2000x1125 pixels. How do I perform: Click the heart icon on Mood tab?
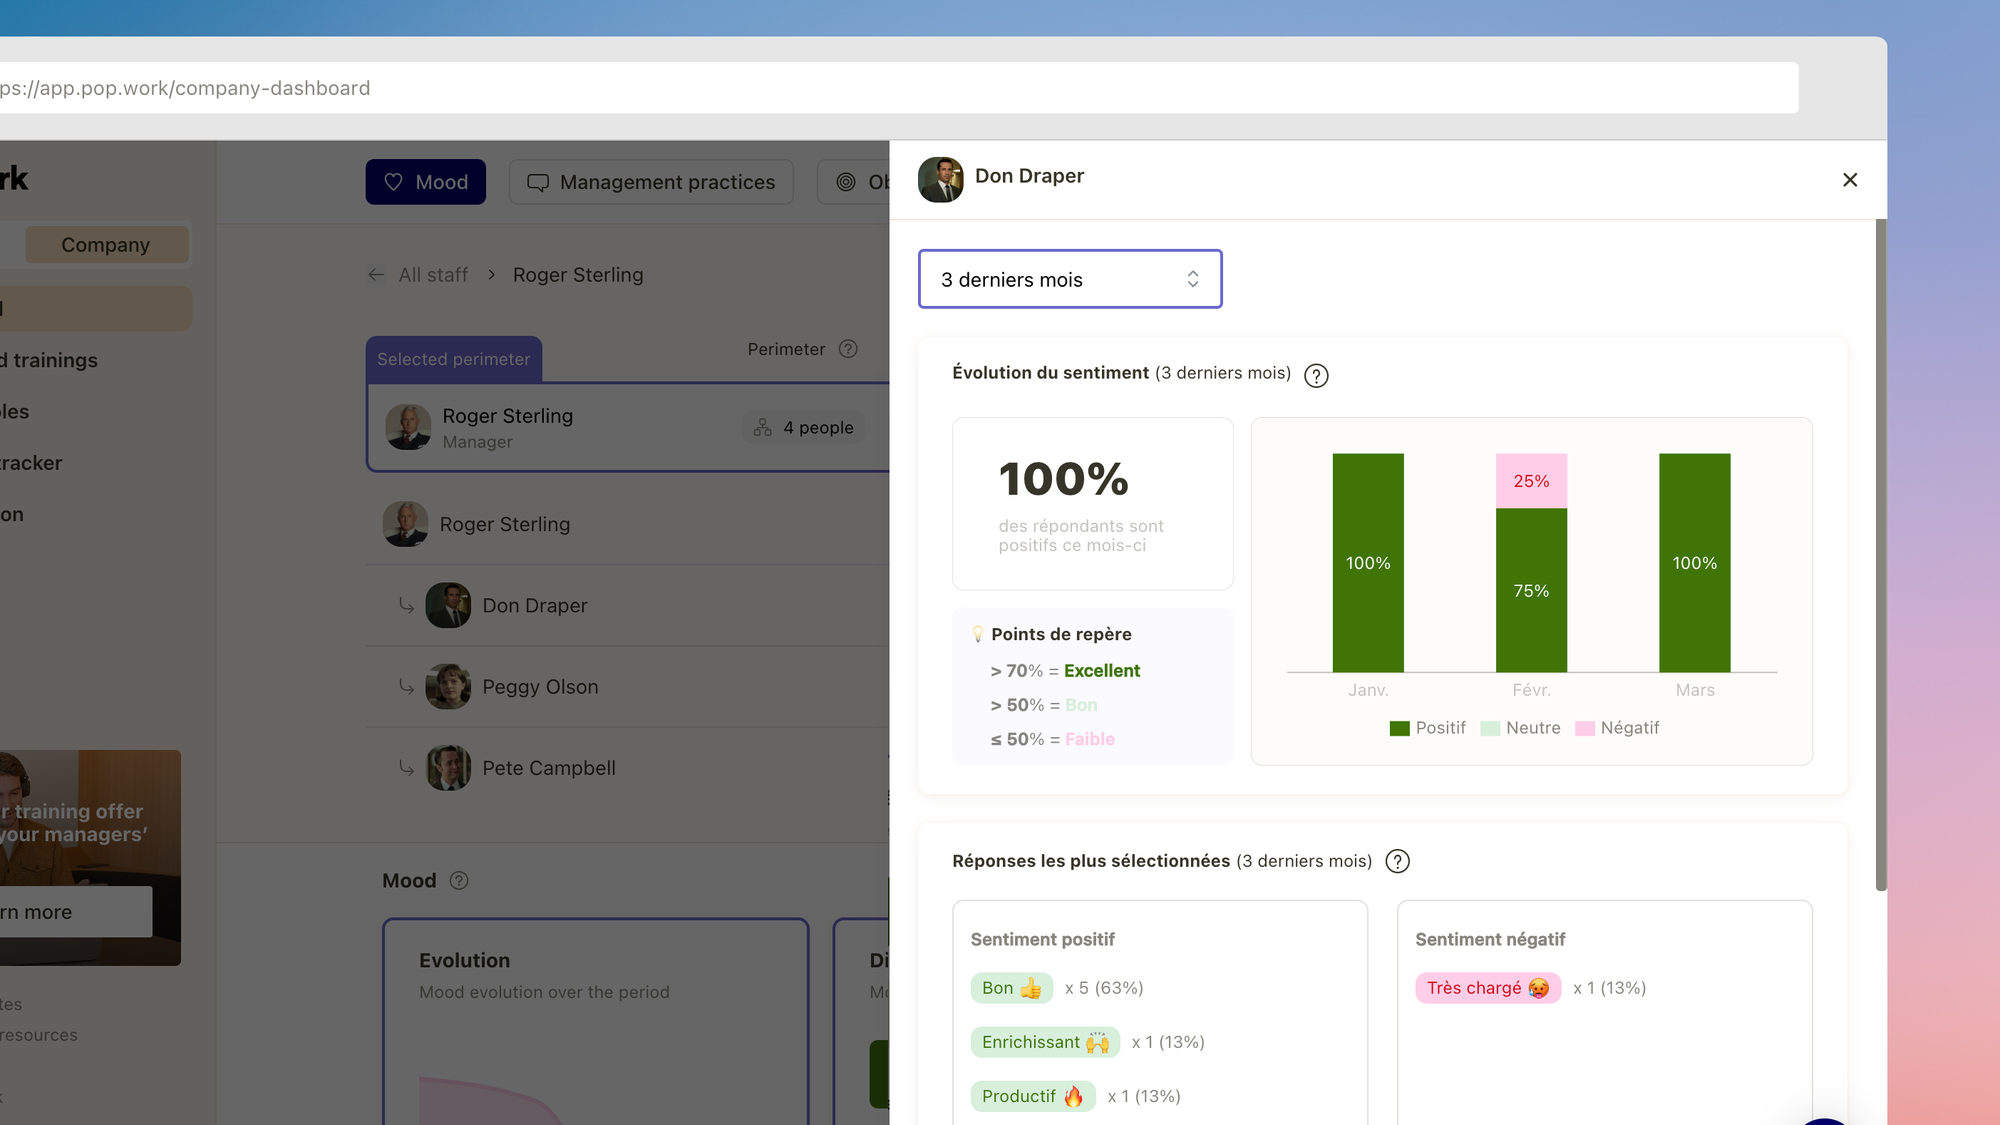click(393, 182)
